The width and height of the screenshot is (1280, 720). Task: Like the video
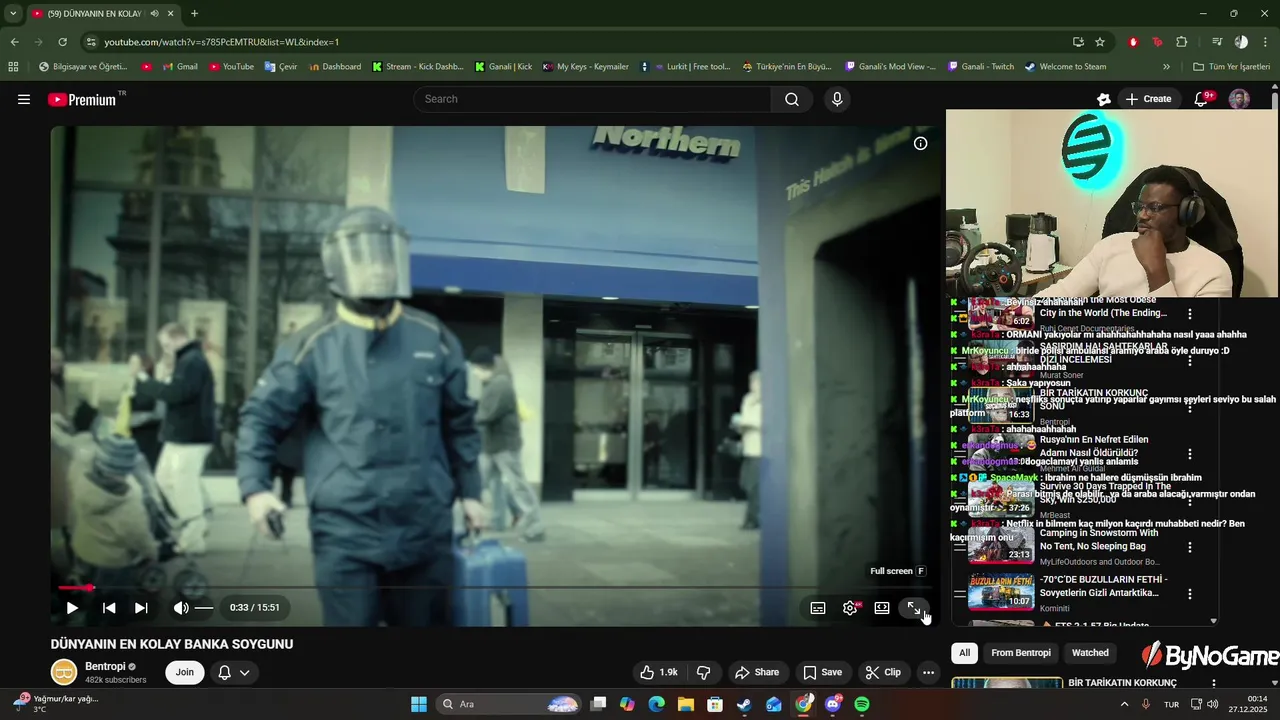coord(659,672)
